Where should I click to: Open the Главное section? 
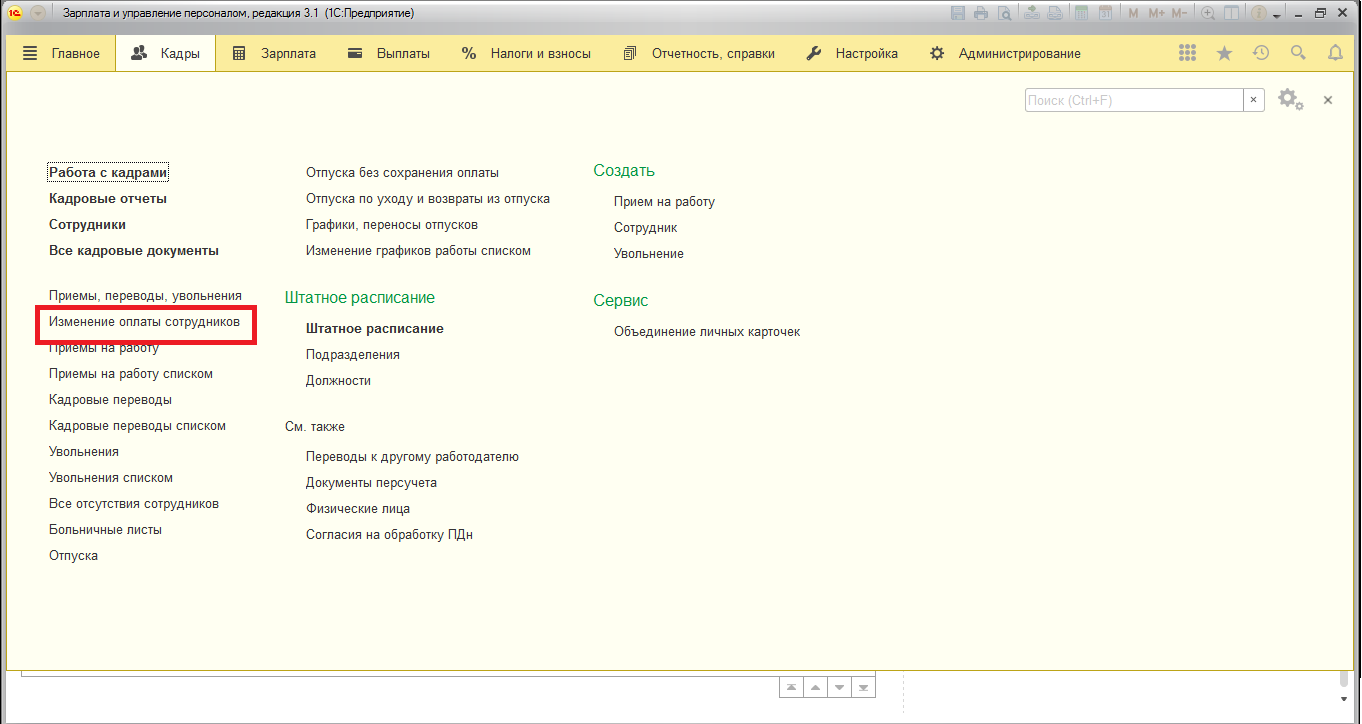click(61, 53)
